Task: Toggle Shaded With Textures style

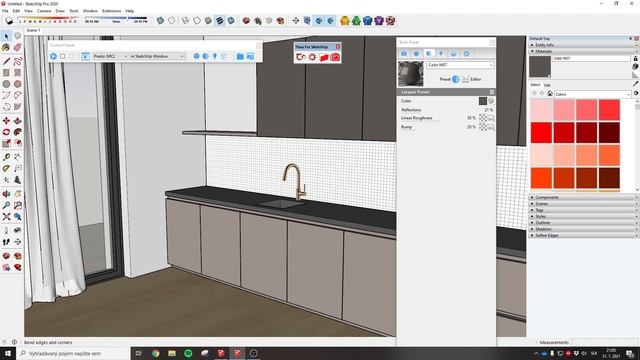Action: (220, 20)
